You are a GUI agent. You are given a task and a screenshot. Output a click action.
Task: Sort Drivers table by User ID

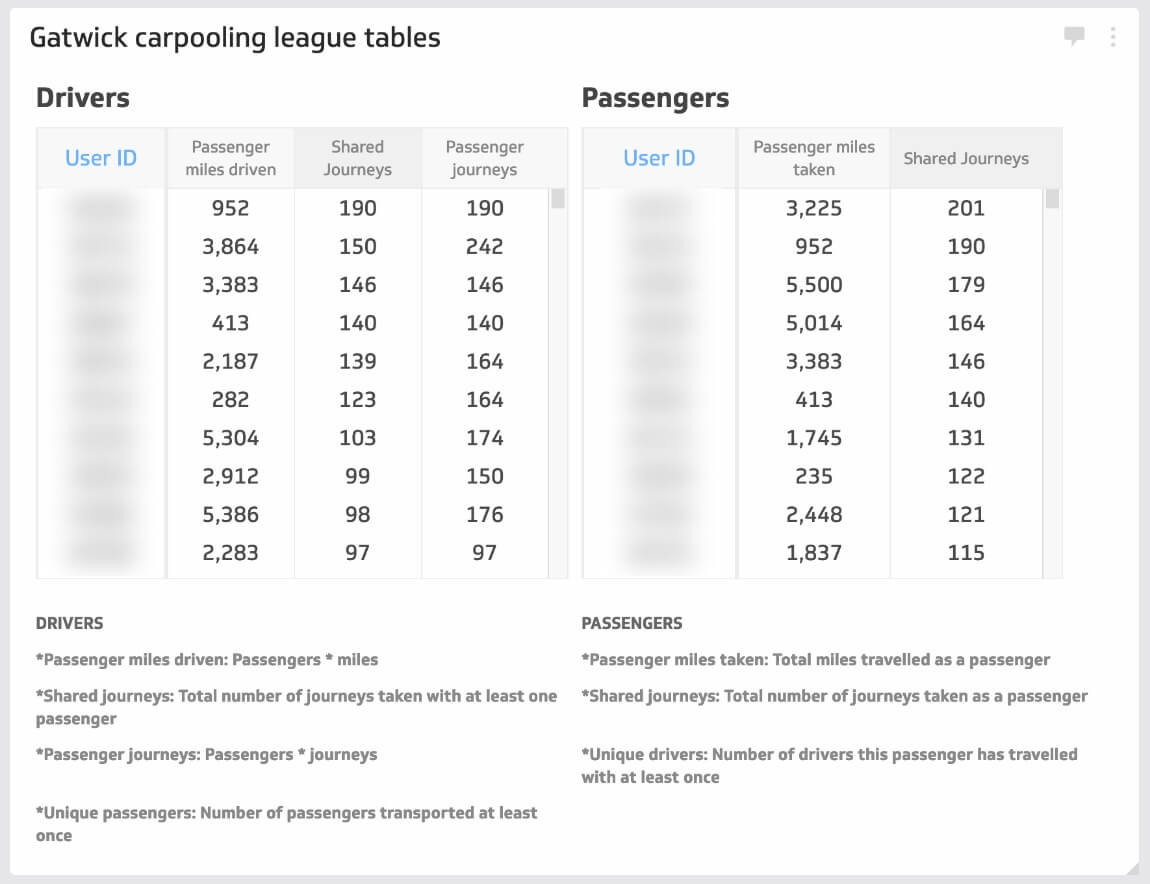[x=101, y=158]
